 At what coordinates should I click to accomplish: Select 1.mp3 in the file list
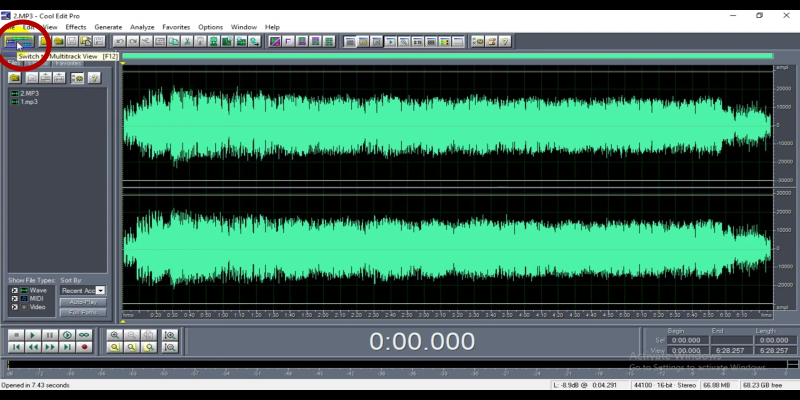(29, 101)
